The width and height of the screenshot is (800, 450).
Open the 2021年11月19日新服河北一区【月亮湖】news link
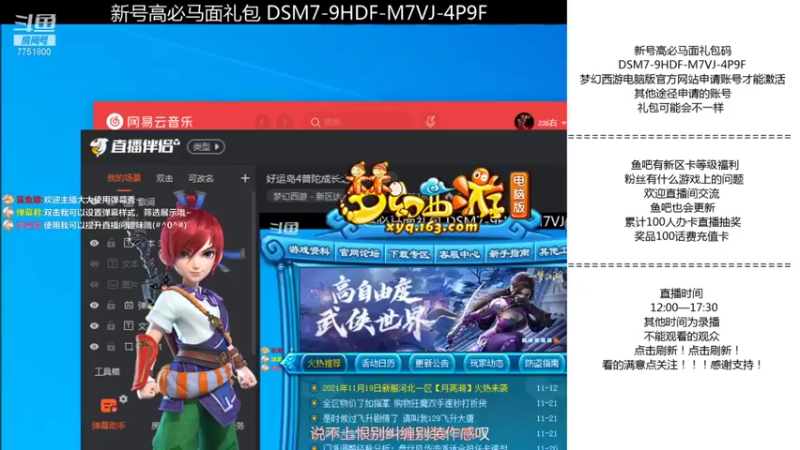pyautogui.click(x=415, y=388)
